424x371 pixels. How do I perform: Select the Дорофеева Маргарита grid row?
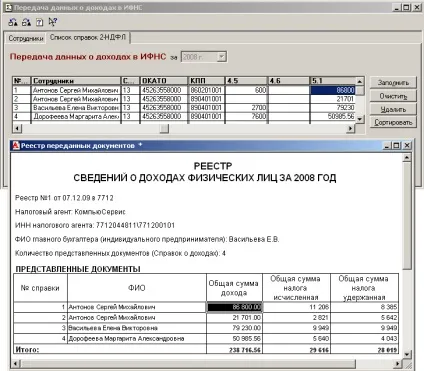[x=184, y=117]
